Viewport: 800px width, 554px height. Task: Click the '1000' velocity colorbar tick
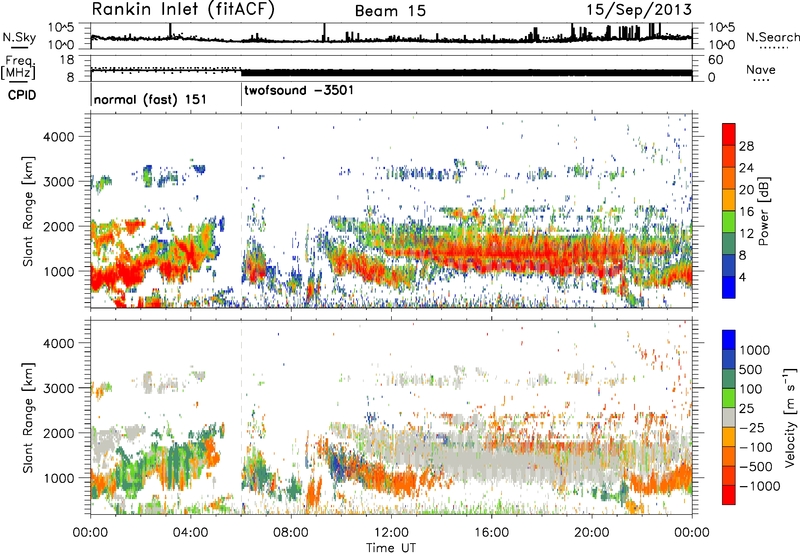pos(755,350)
